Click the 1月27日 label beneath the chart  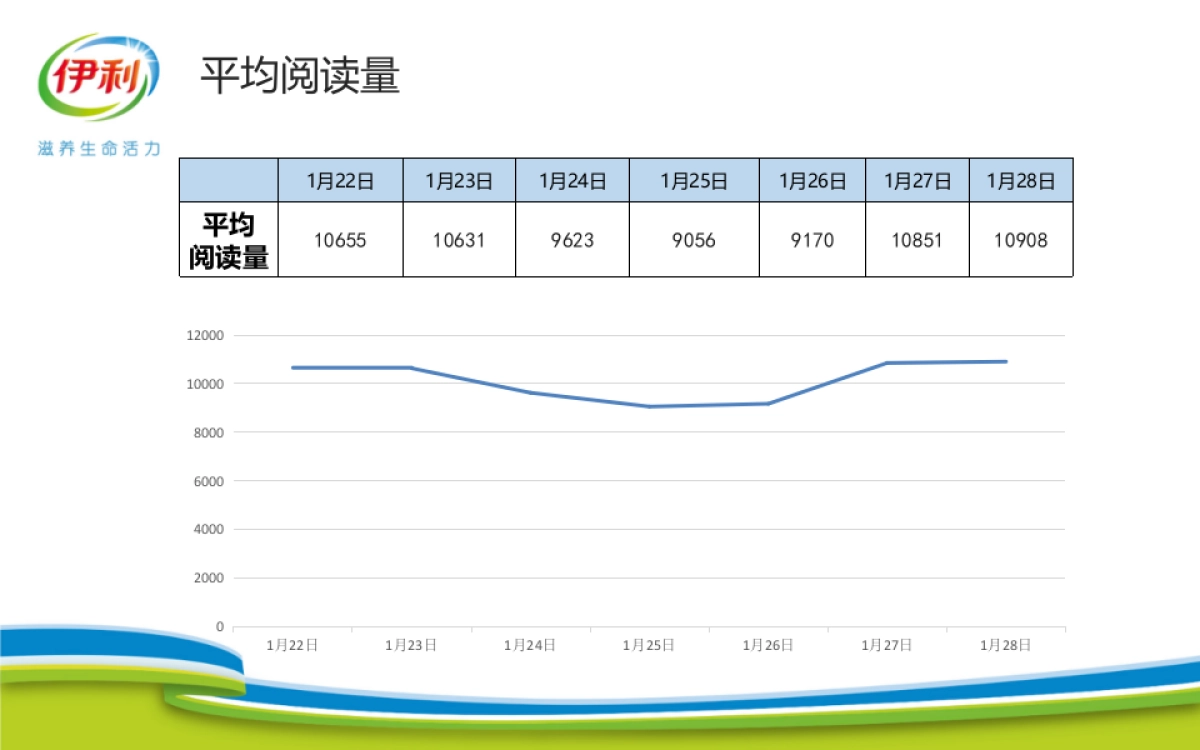point(884,645)
